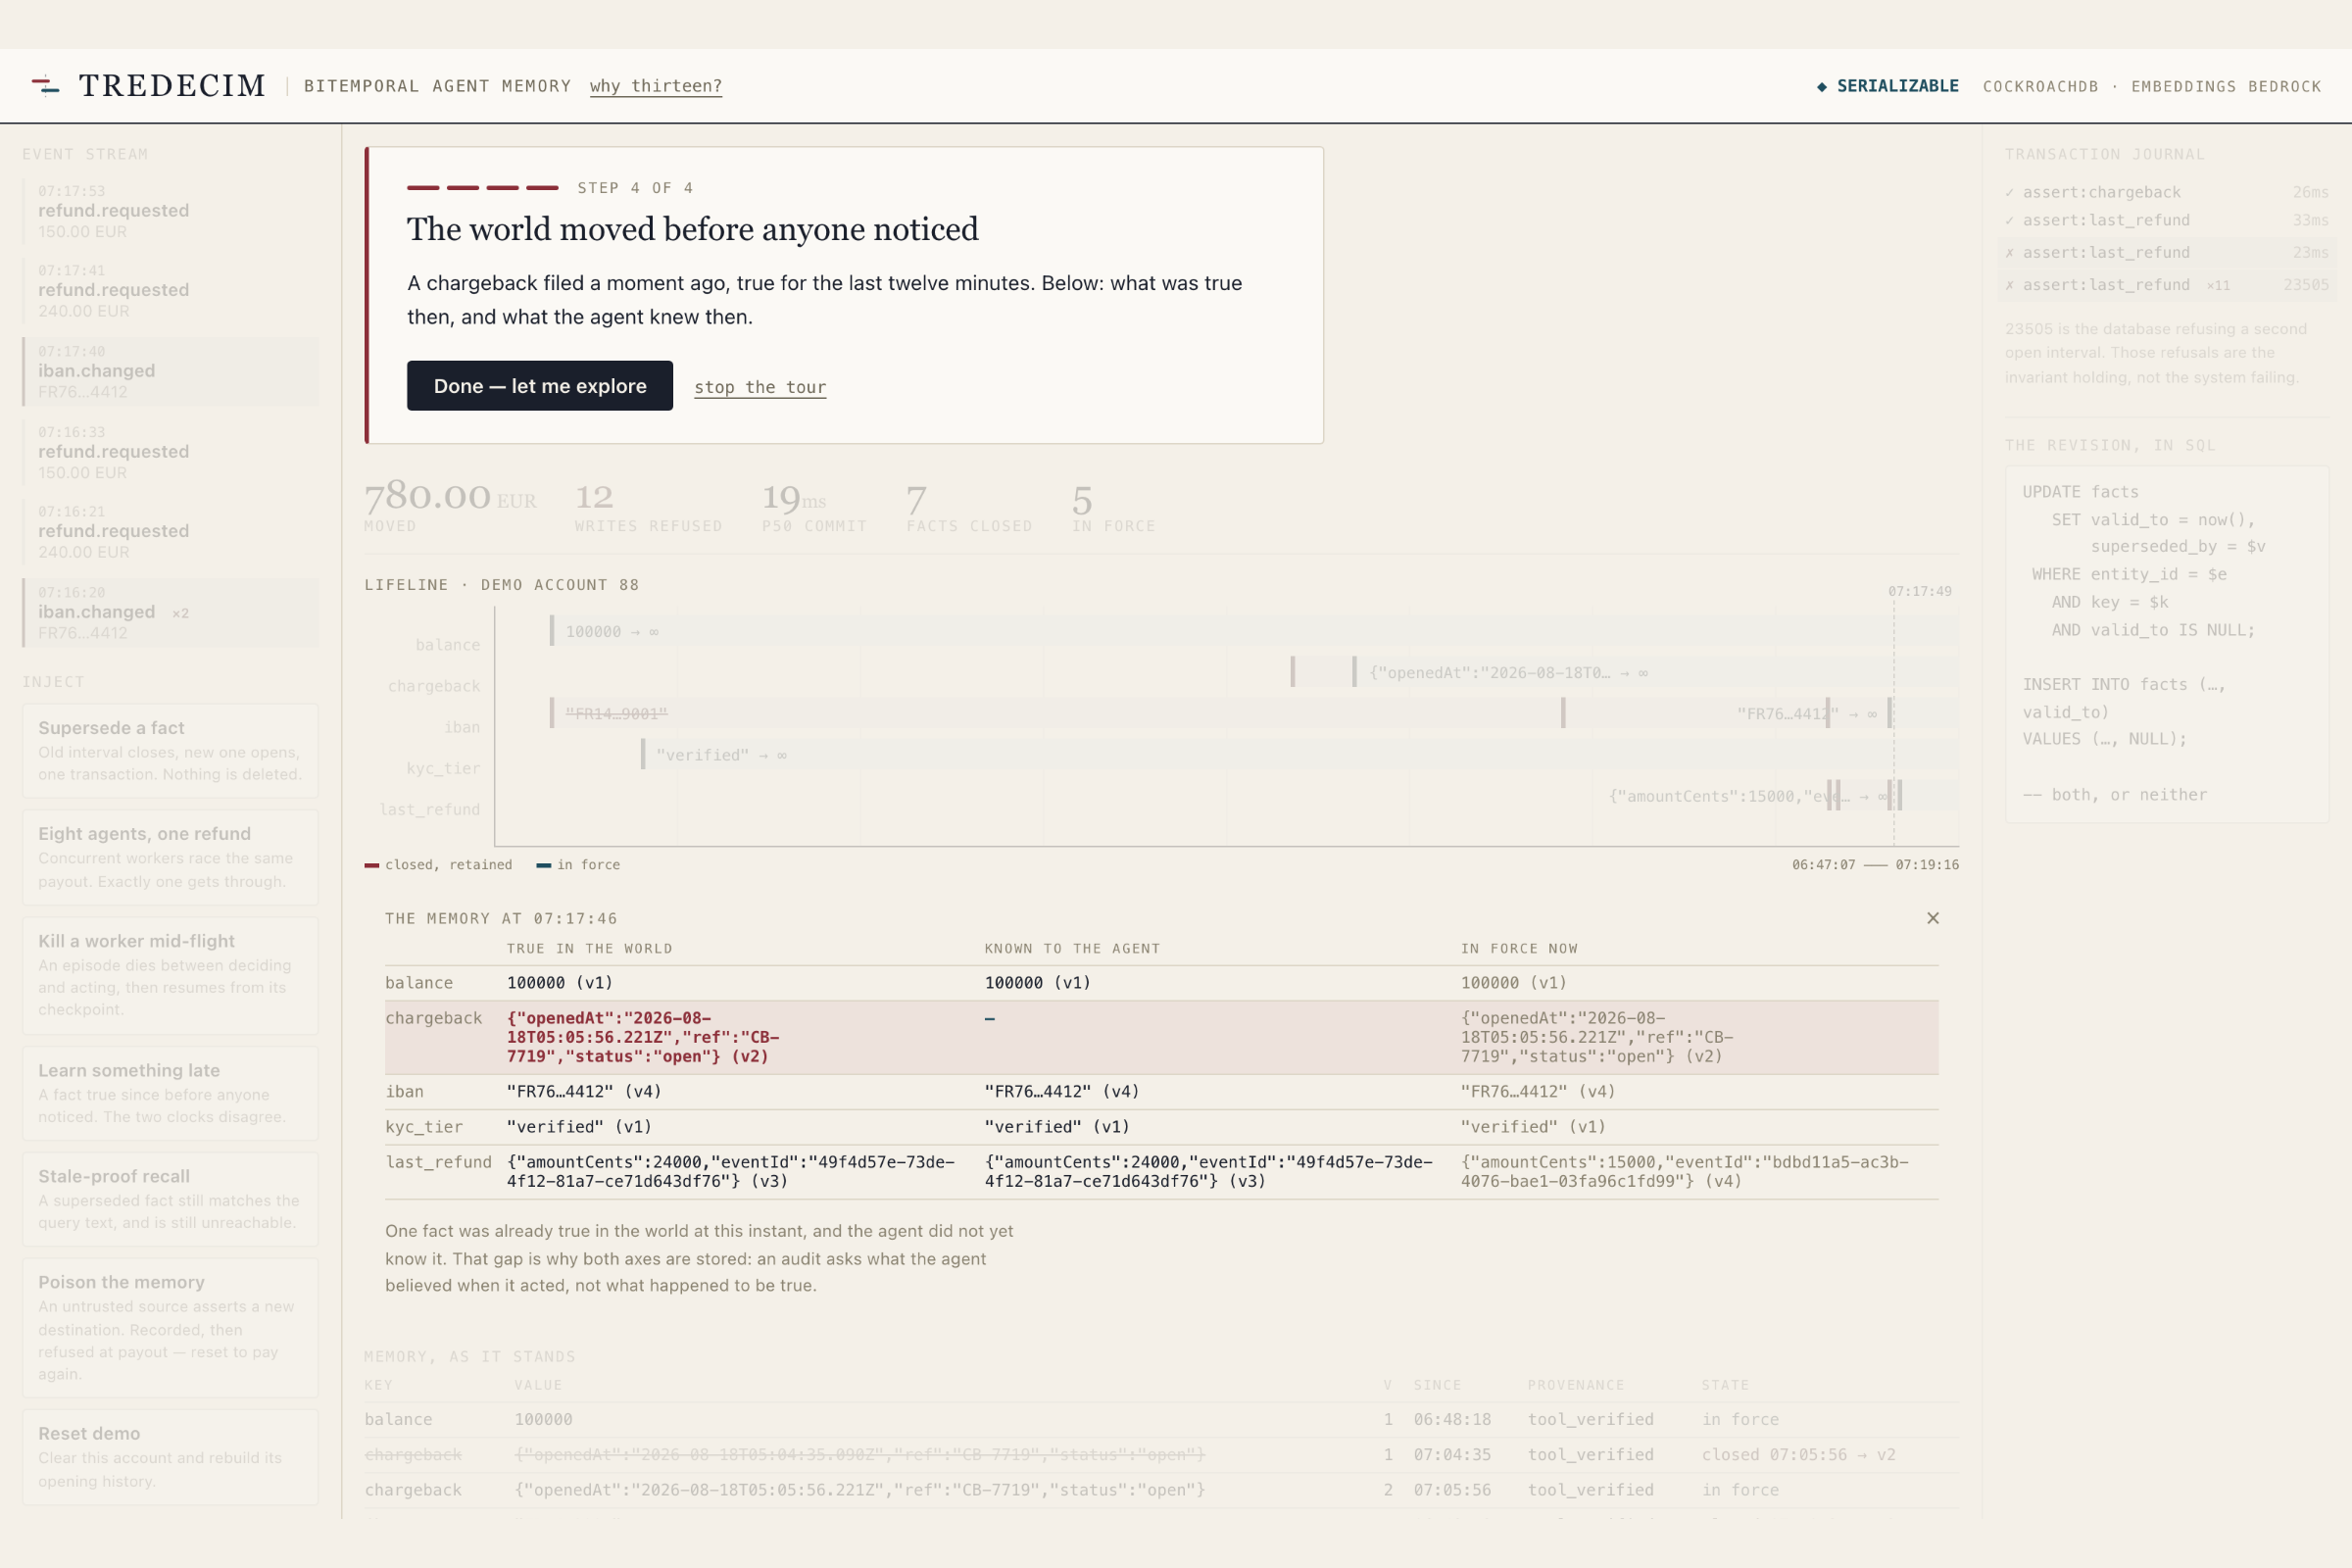Click the kyc_tier "verified" lifeline segment

click(x=1299, y=755)
